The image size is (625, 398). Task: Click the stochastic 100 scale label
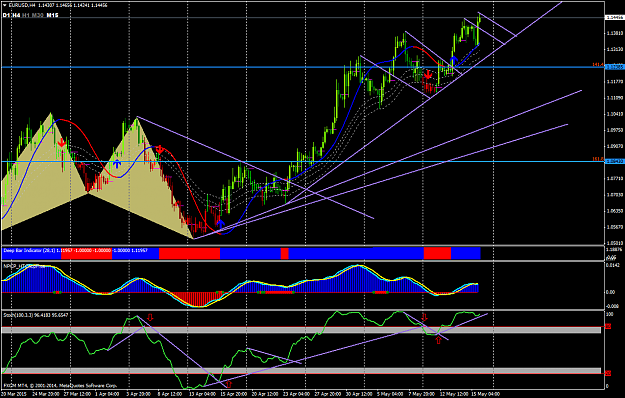[609, 314]
